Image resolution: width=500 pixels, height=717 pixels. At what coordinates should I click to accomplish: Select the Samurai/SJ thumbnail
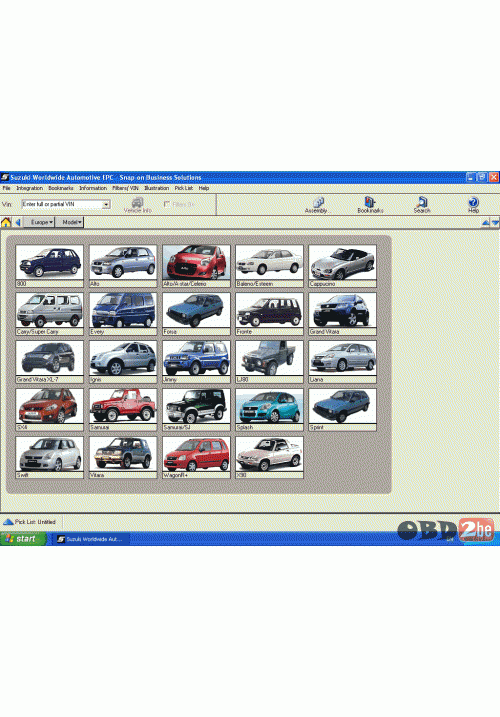coord(196,410)
